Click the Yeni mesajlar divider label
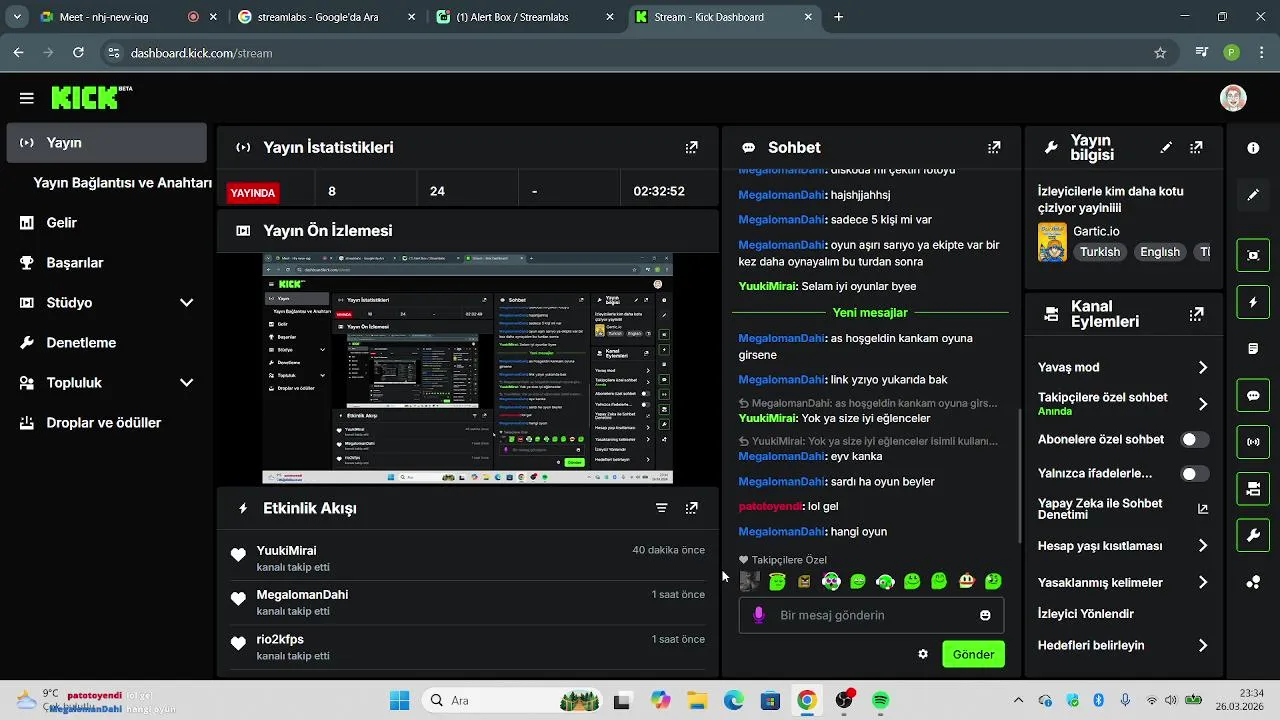The image size is (1280, 720). 870,312
